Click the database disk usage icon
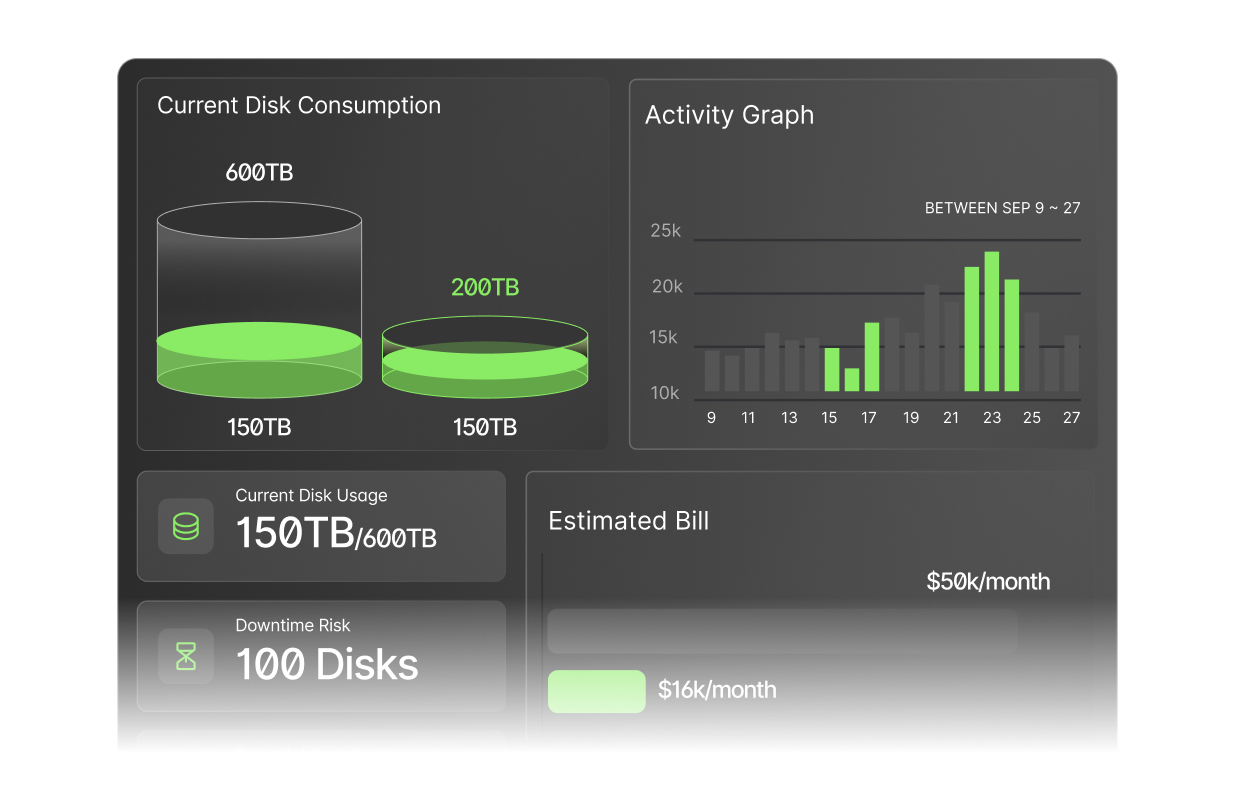This screenshot has width=1236, height=796. pos(186,526)
